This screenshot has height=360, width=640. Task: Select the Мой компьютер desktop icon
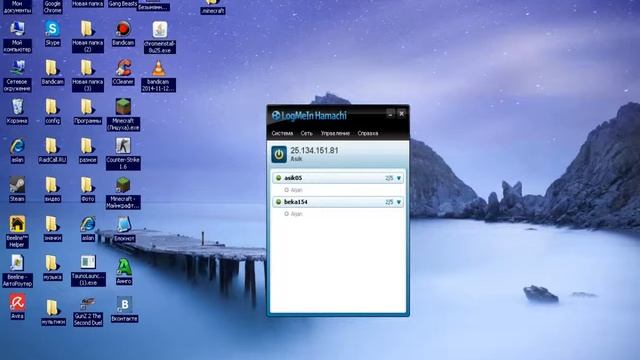[17, 36]
